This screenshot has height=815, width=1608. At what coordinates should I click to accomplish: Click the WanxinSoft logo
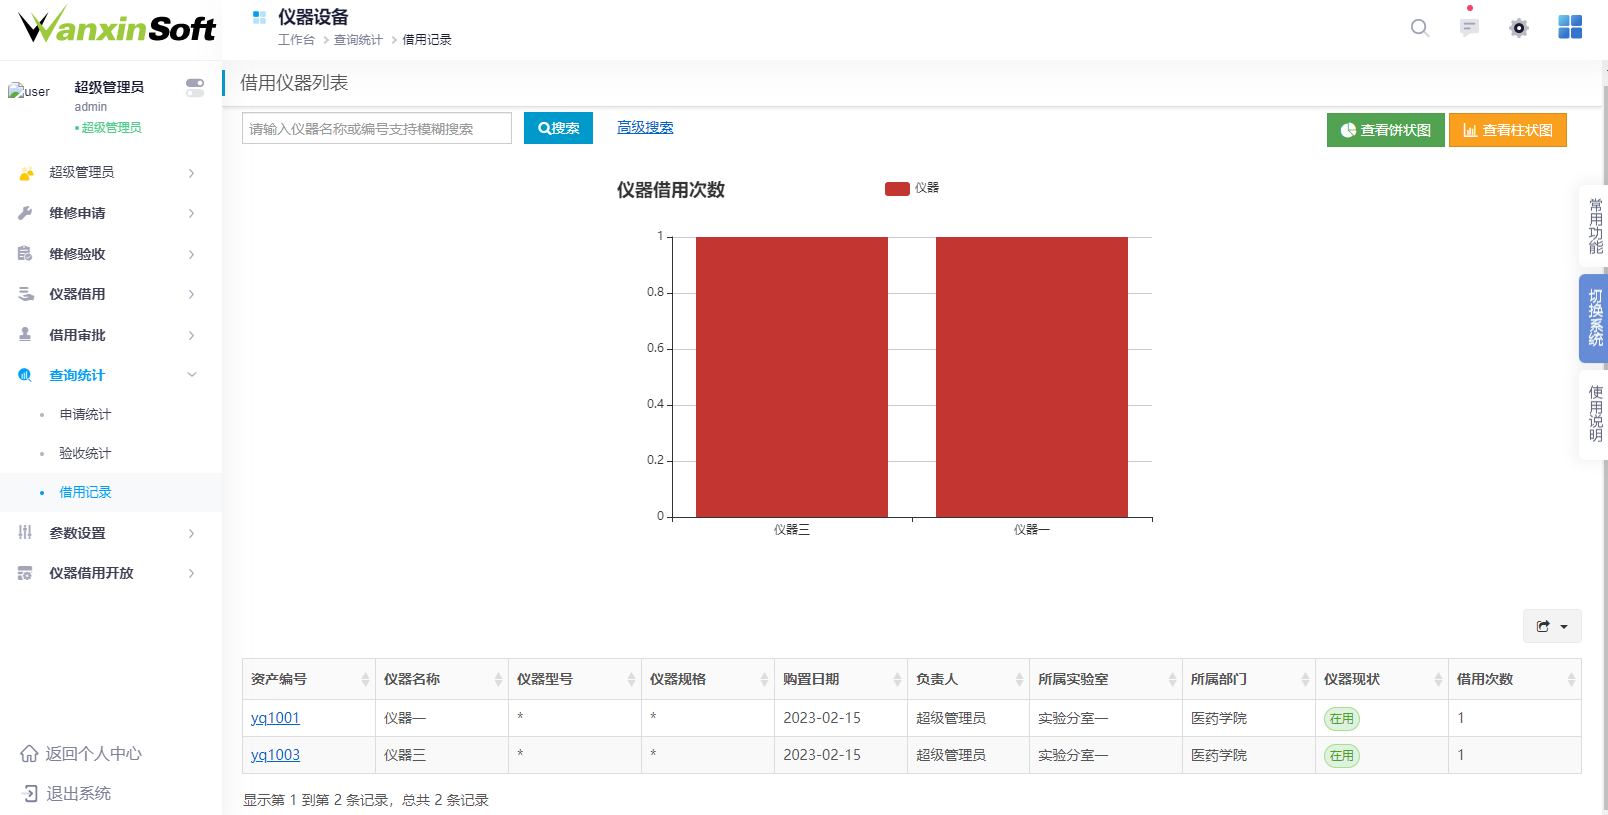coord(117,26)
